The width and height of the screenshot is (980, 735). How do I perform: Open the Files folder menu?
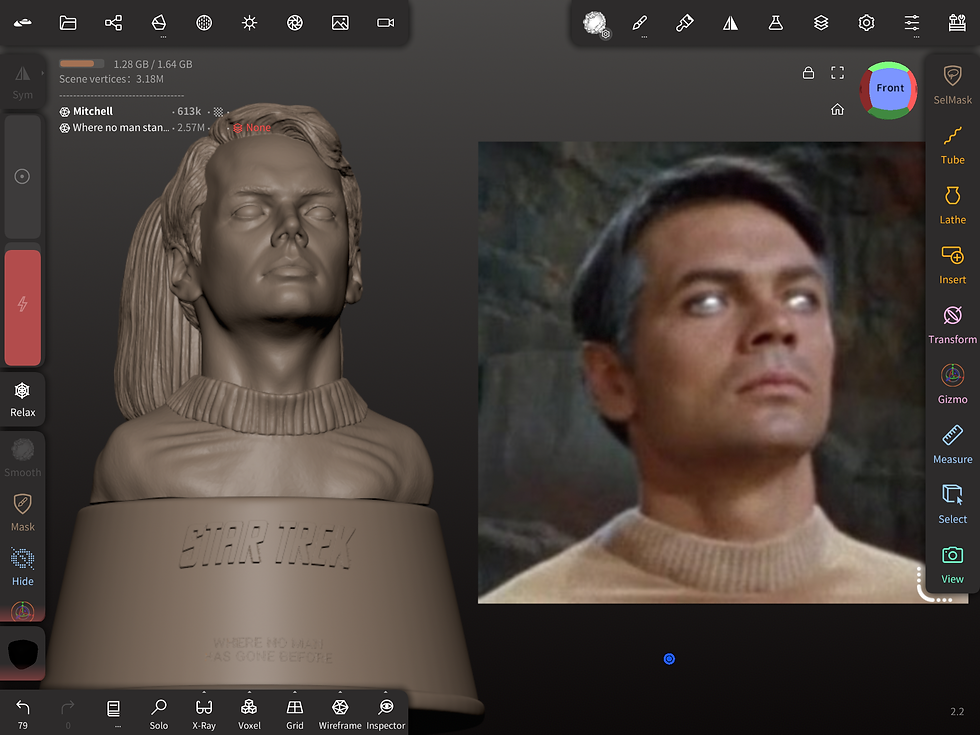(68, 23)
